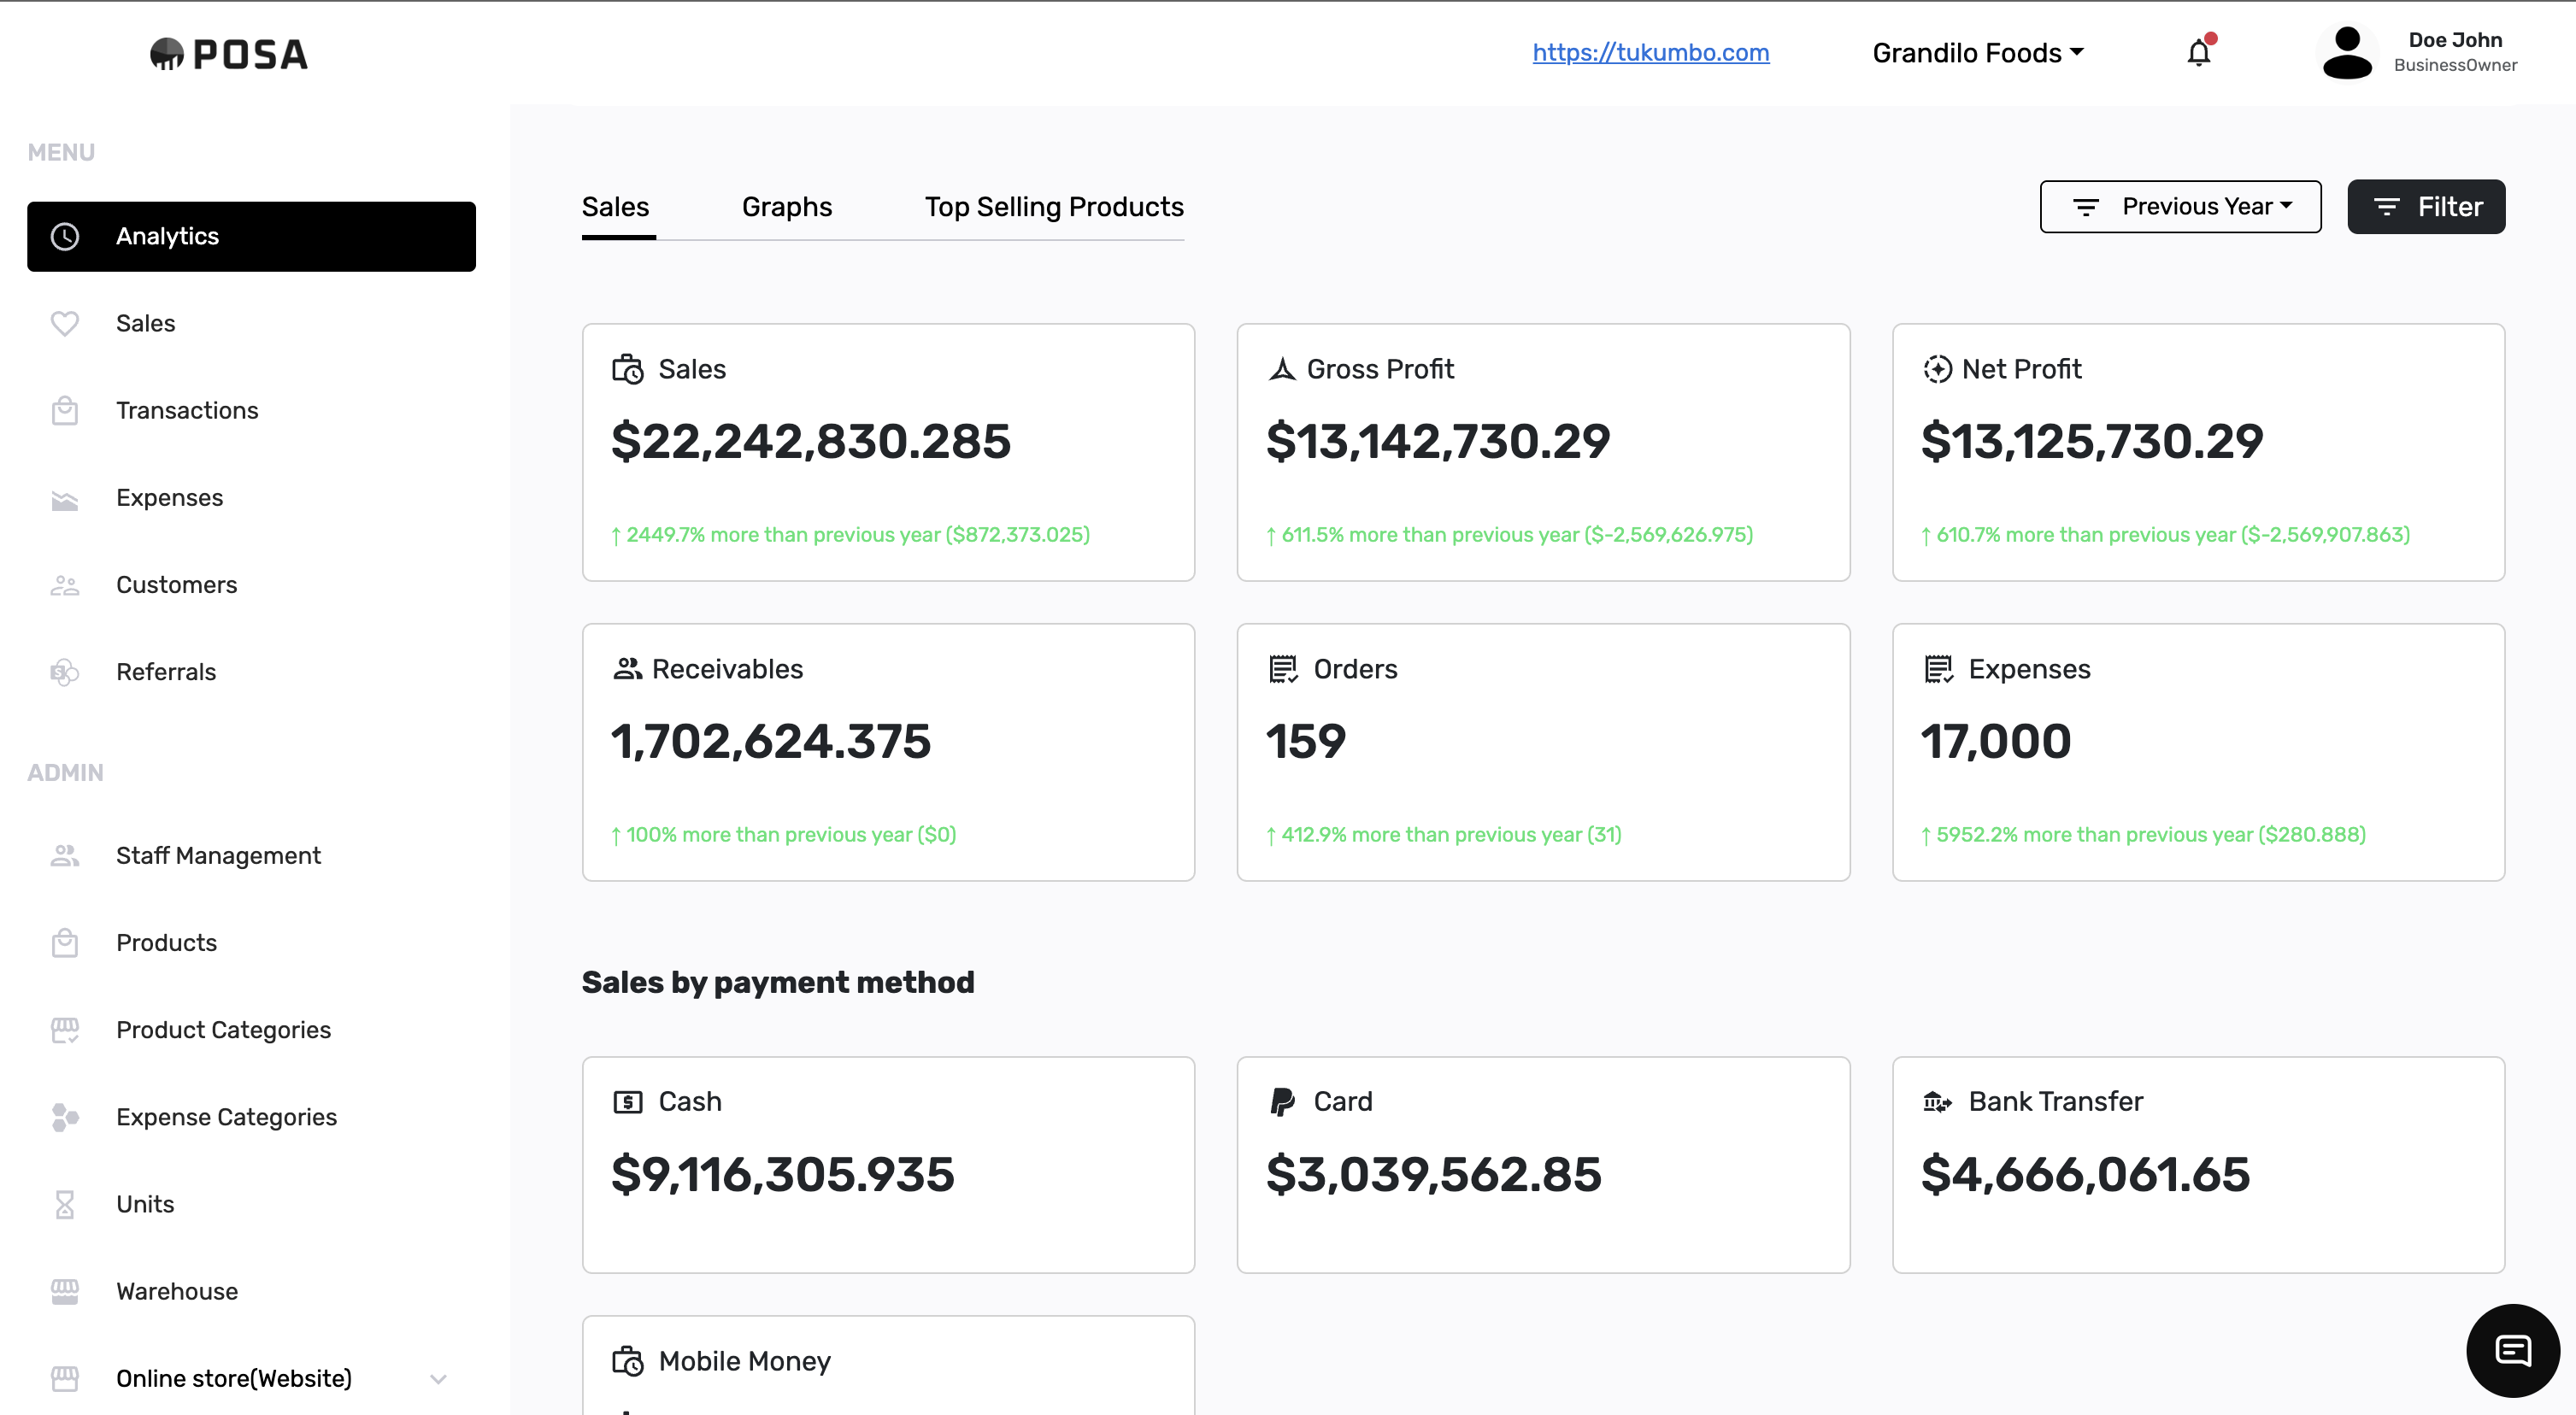Click the Filter button
Screen dimensions: 2576x1415
tap(2426, 206)
